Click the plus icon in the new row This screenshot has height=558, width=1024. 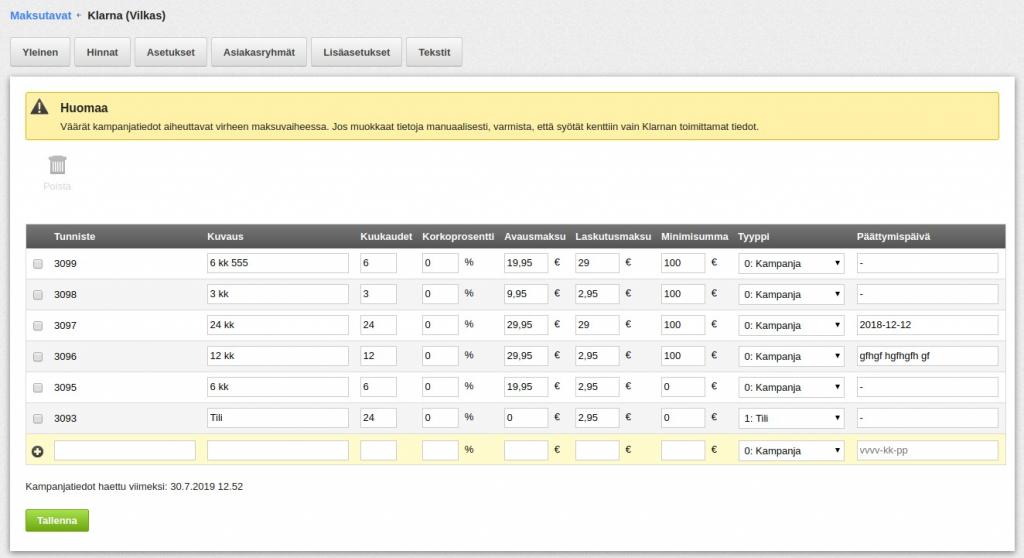[38, 451]
